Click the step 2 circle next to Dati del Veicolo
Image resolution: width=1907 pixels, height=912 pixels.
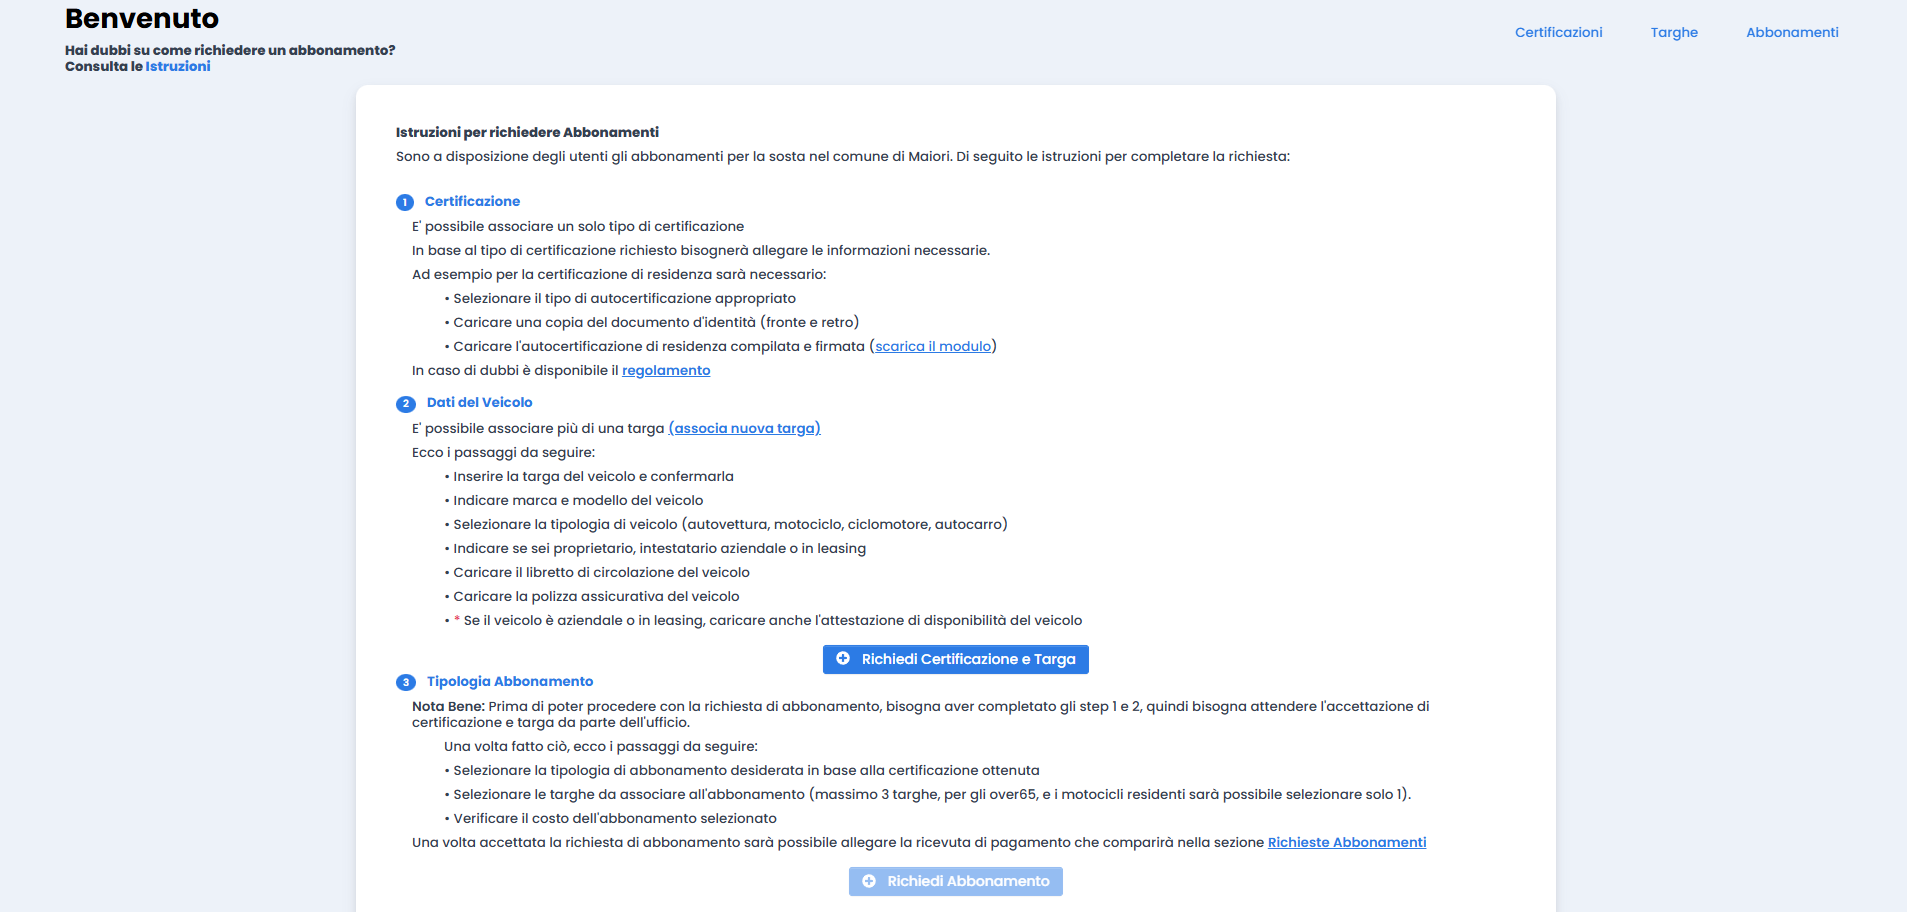pos(405,403)
